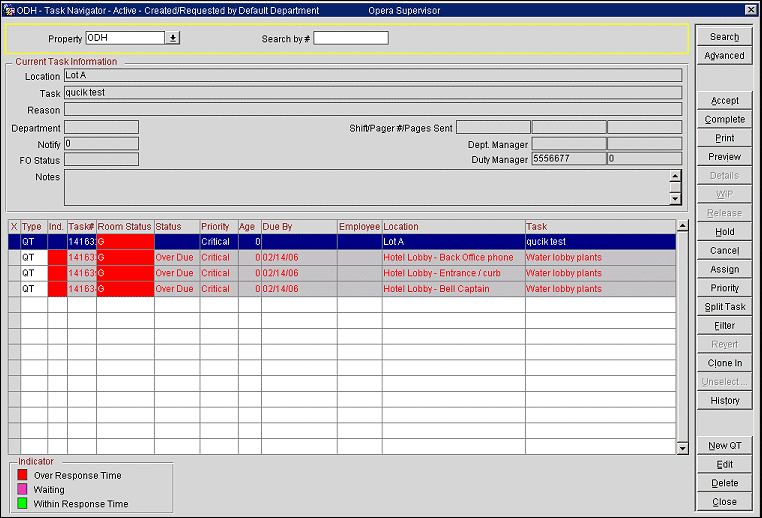Select the X cell for the Lot A row
762x518 pixels.
[x=14, y=242]
